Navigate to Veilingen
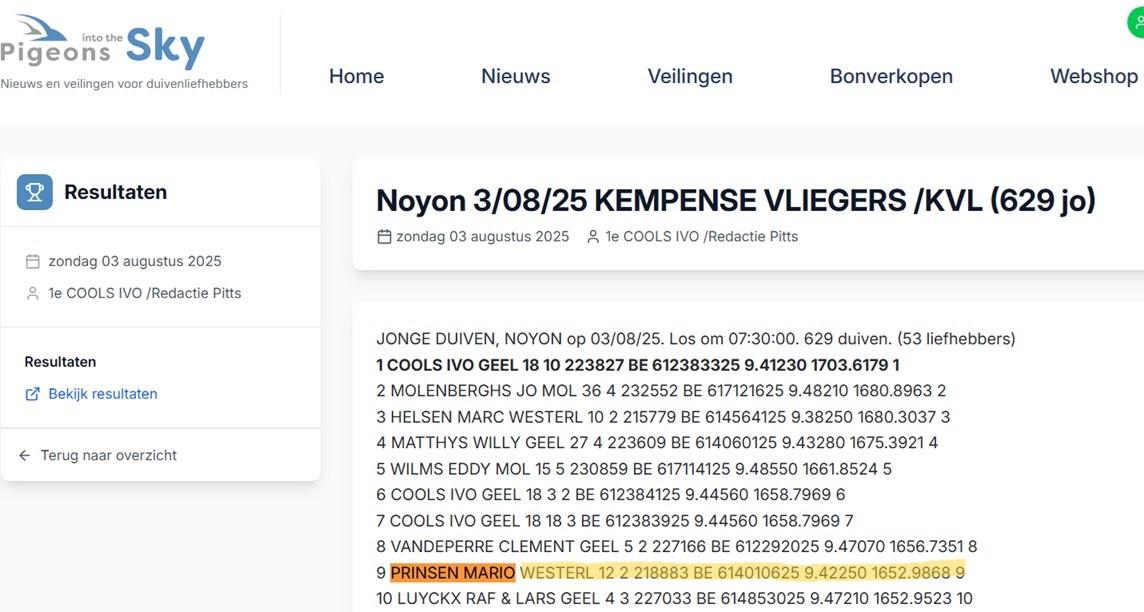 [689, 75]
